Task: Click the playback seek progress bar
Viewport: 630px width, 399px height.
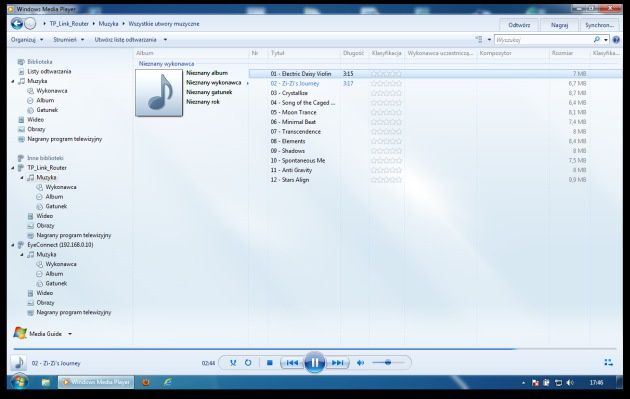Action: coord(315,349)
